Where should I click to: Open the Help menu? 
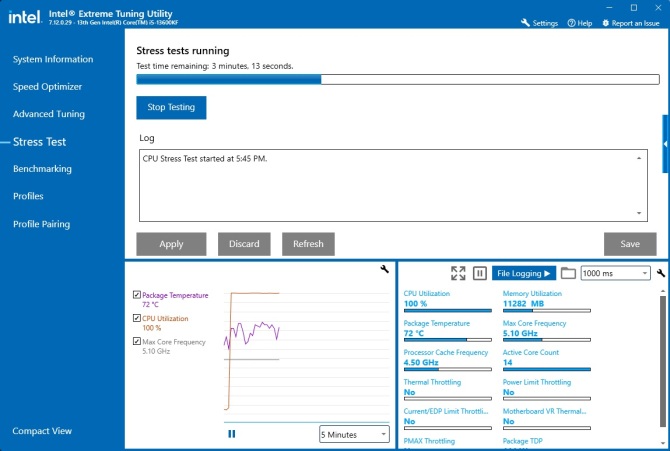578,23
